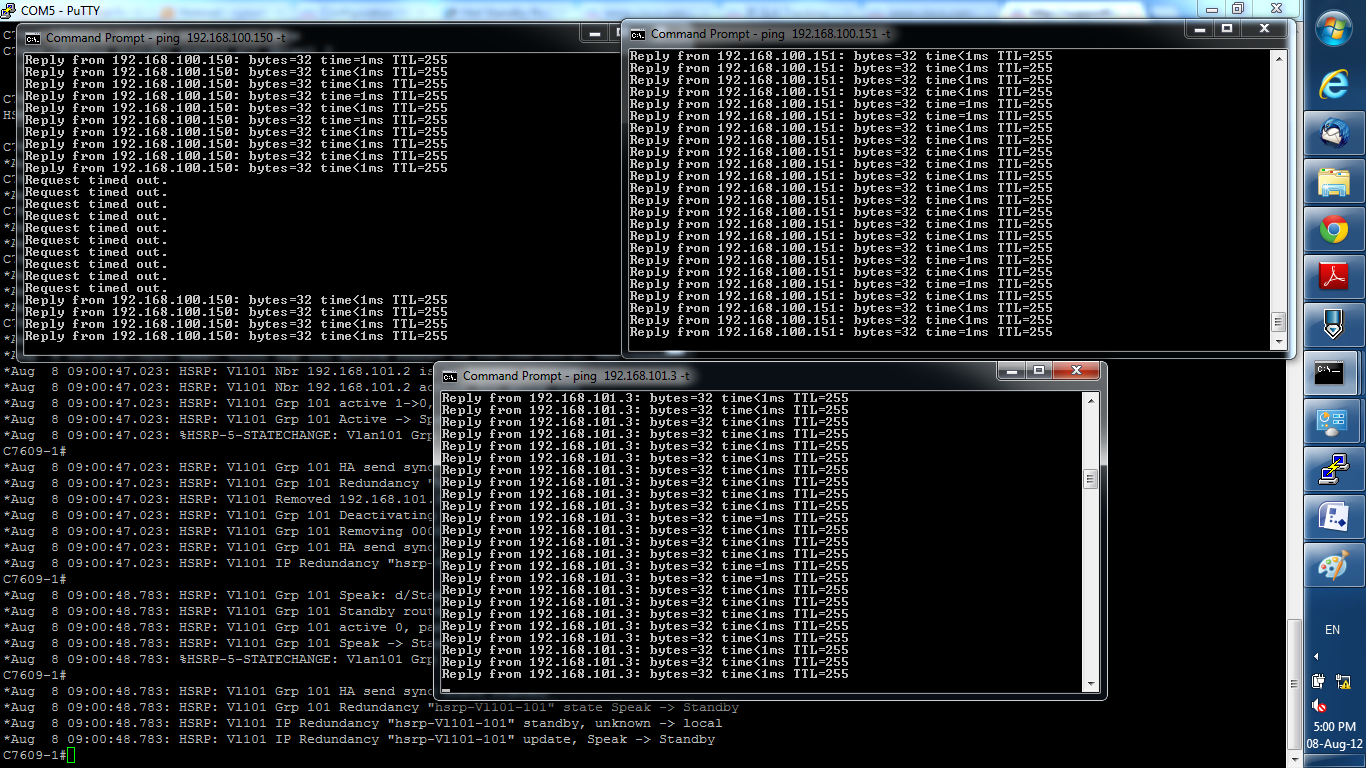Click the network warning tray icon
This screenshot has height=768, width=1366.
1343,681
